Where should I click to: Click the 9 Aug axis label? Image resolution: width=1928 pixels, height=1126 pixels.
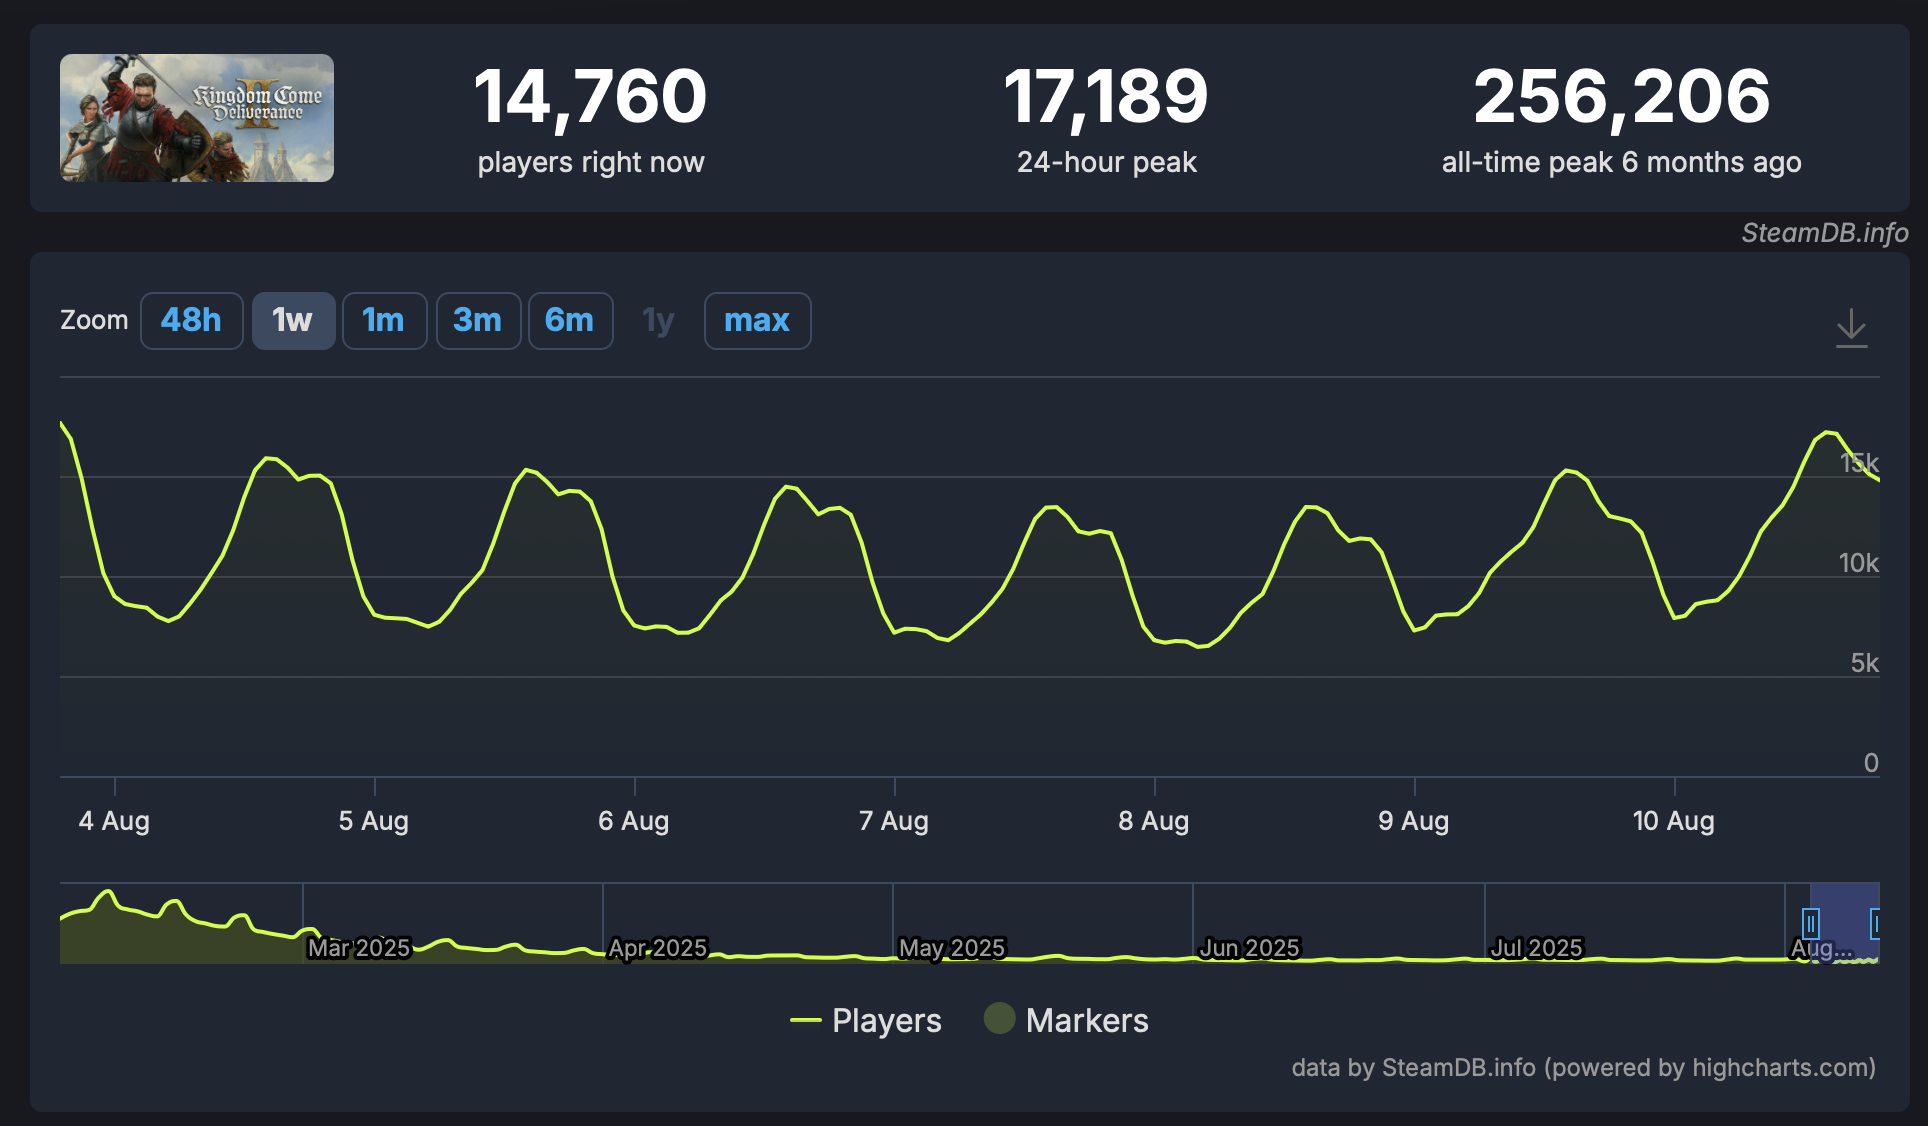click(1414, 821)
